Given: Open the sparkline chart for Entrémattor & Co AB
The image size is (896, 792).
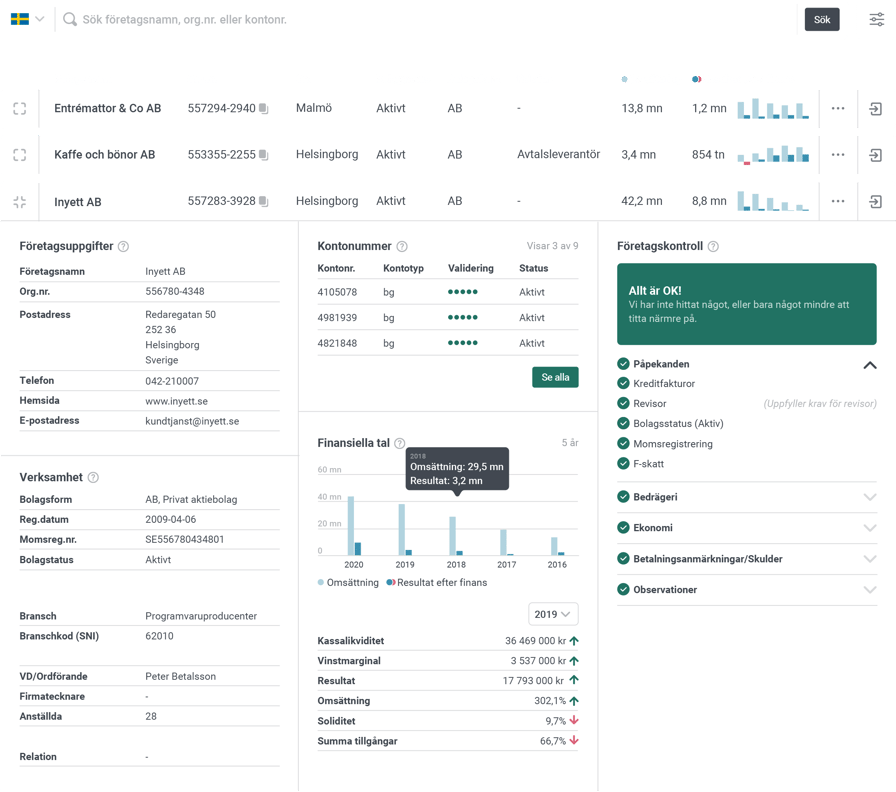Looking at the screenshot, I should point(773,109).
